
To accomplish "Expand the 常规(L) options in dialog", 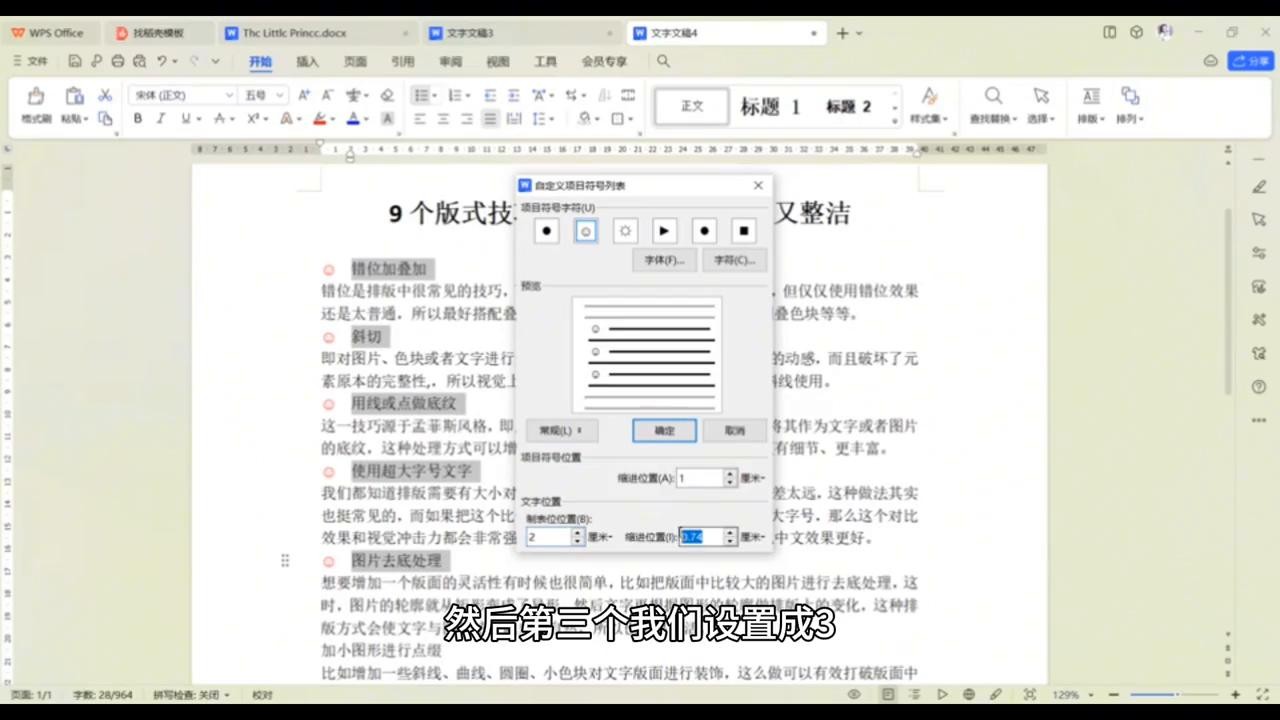I will (562, 430).
